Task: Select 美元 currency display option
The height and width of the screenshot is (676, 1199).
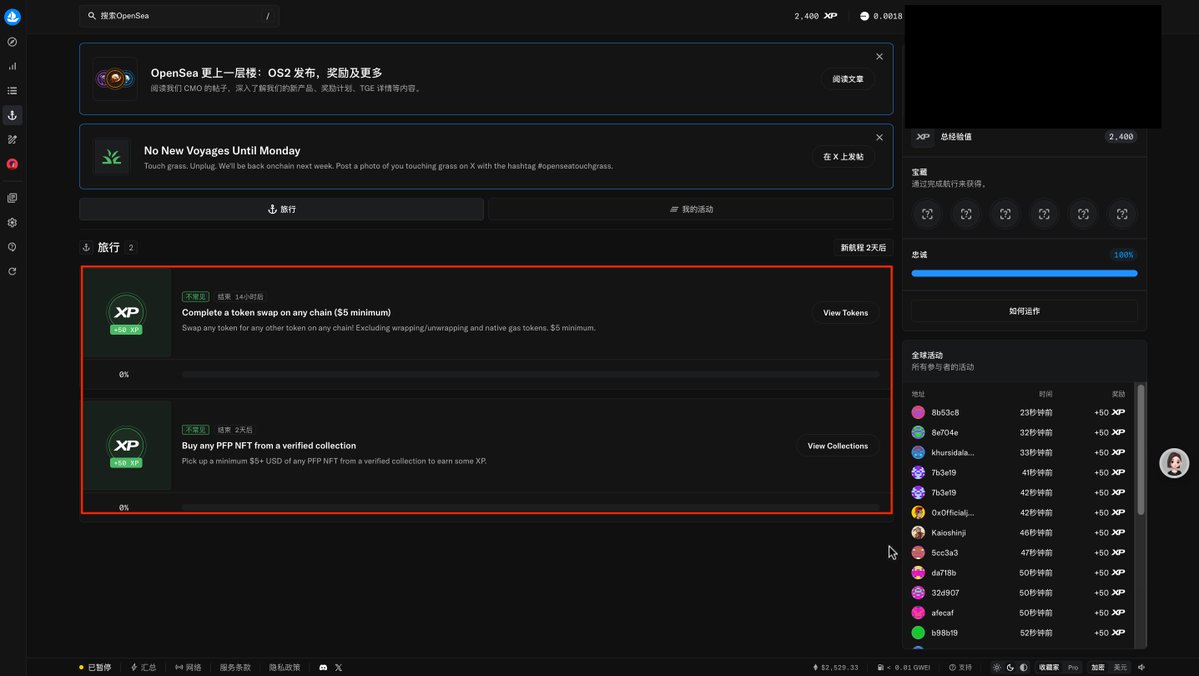Action: (x=1119, y=668)
